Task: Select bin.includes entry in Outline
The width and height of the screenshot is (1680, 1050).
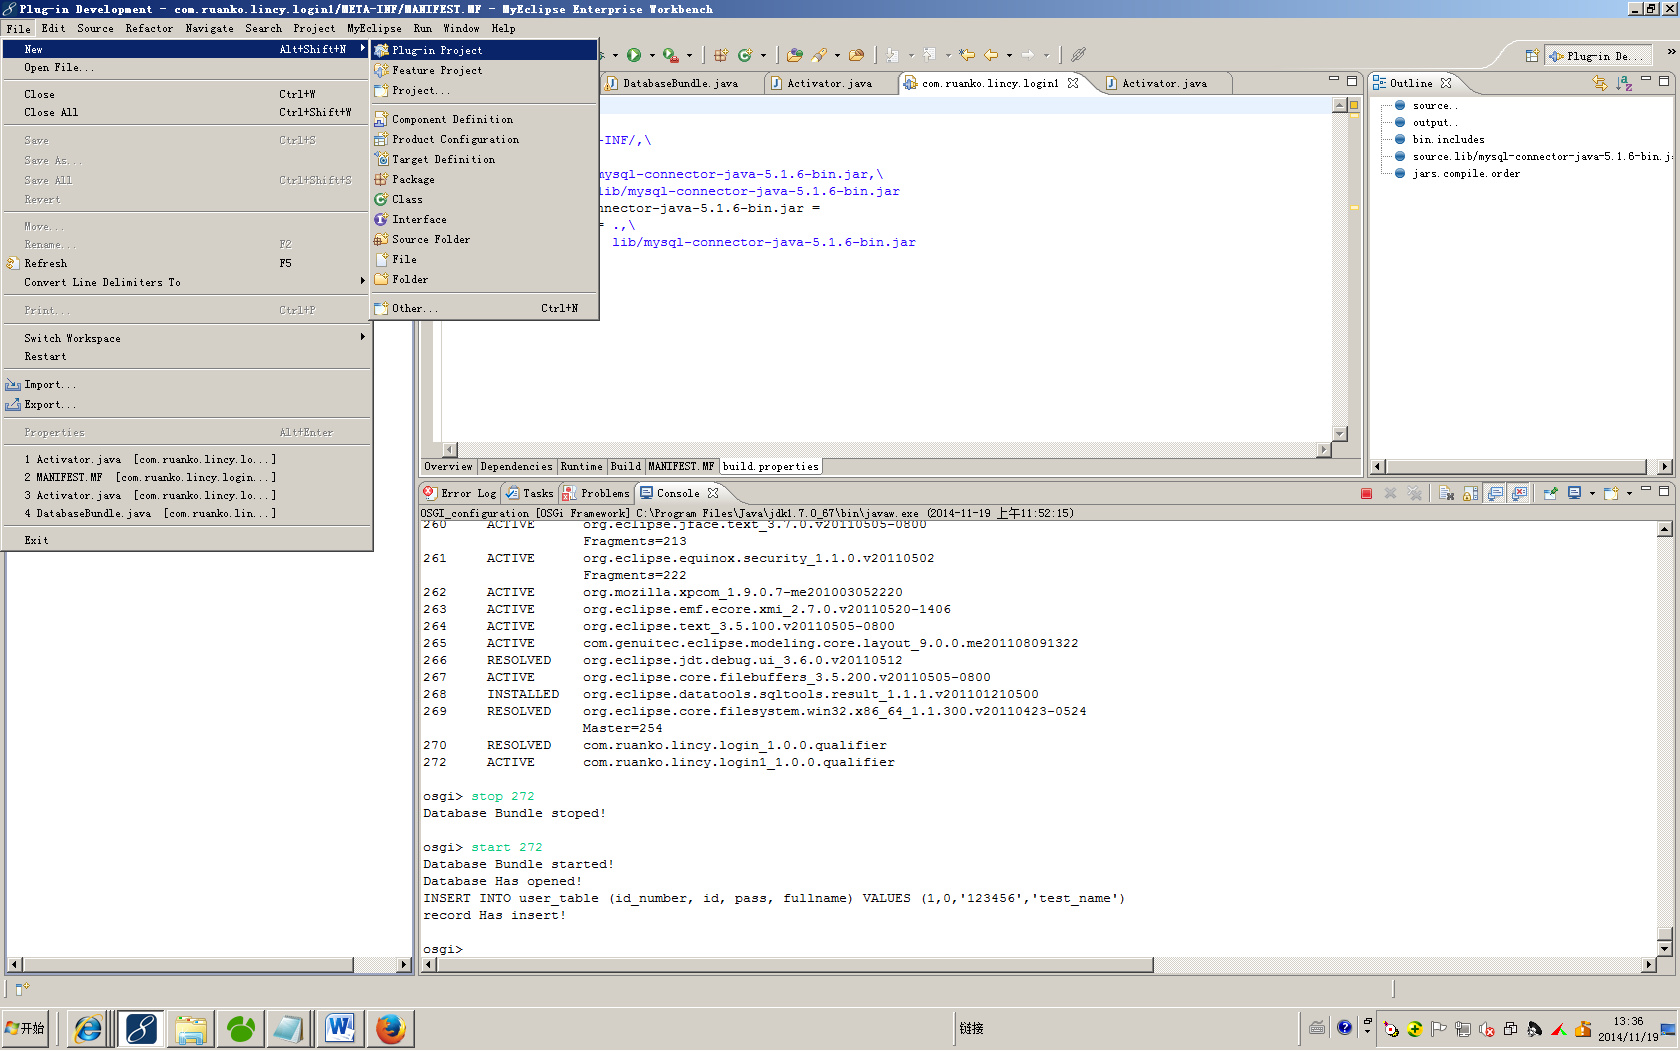Action: tap(1448, 139)
